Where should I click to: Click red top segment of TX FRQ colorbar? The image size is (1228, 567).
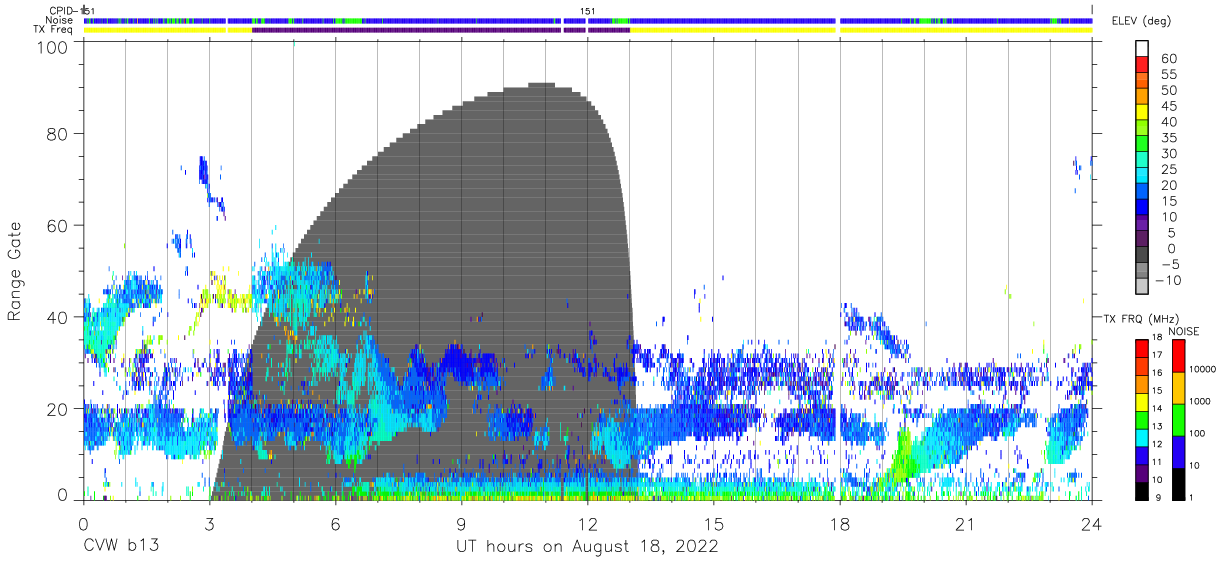[1141, 348]
